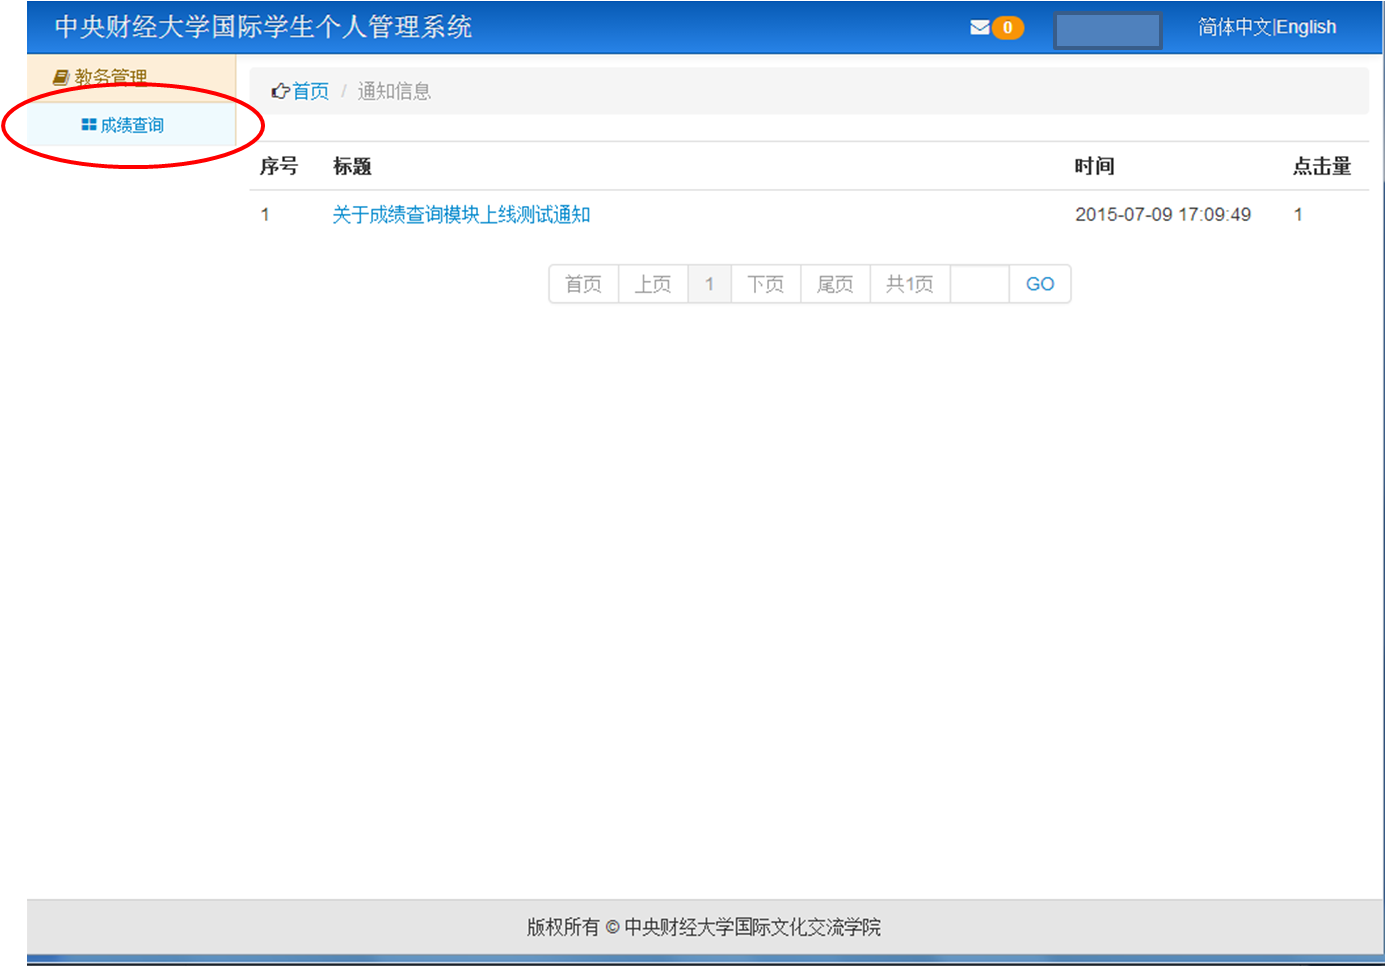The height and width of the screenshot is (967, 1386).
Task: Go to next page with 下页
Action: click(766, 284)
